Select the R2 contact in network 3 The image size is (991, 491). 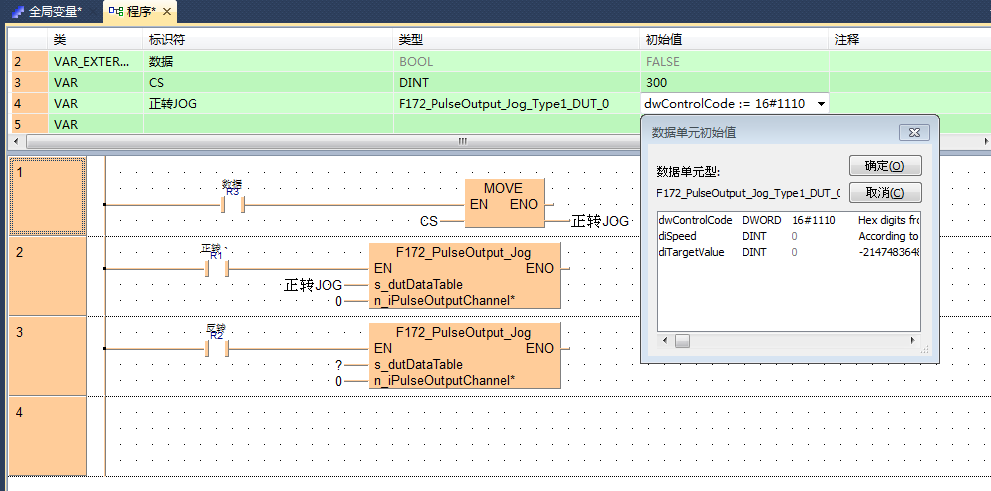pyautogui.click(x=217, y=348)
